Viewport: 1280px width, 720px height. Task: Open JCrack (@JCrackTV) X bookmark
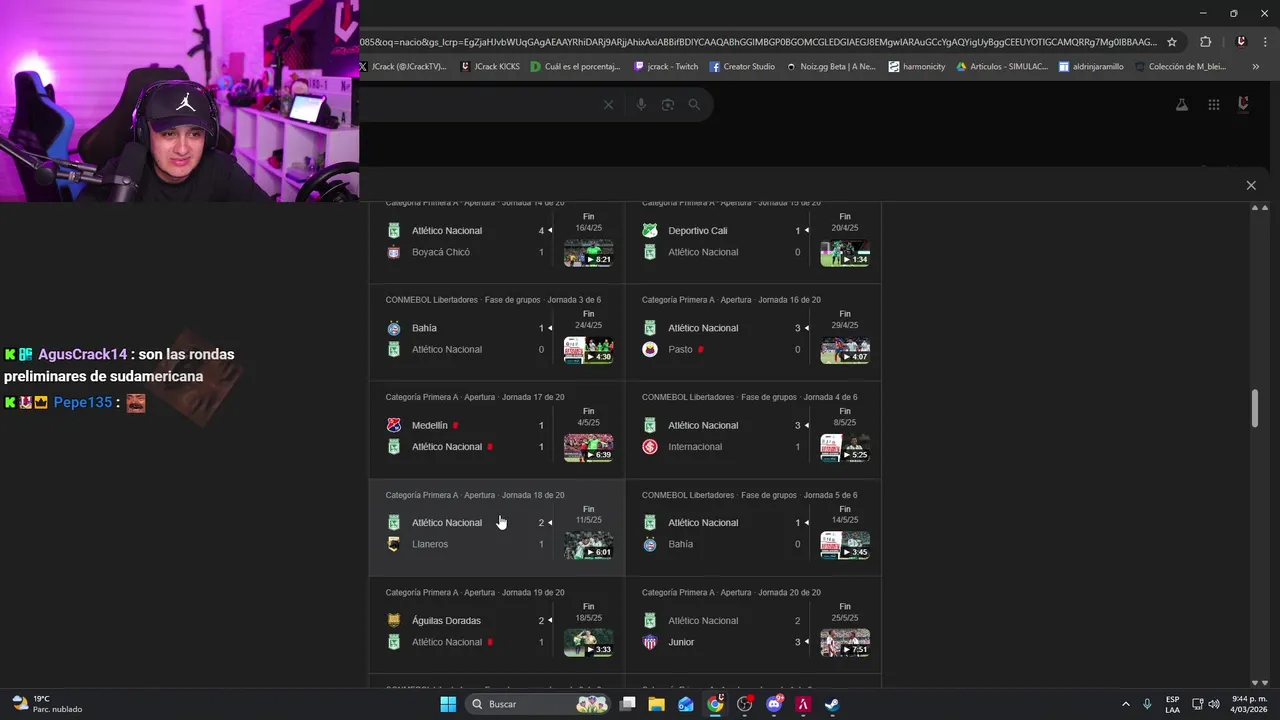click(403, 67)
